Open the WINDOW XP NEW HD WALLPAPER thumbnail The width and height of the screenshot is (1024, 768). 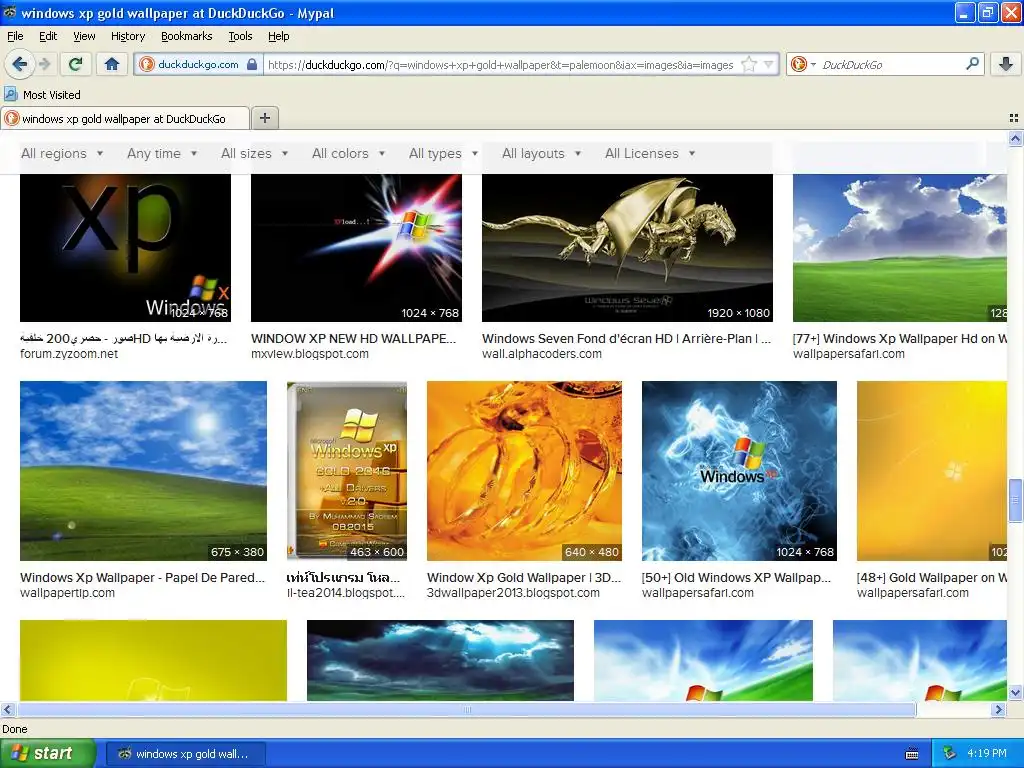[x=356, y=248]
